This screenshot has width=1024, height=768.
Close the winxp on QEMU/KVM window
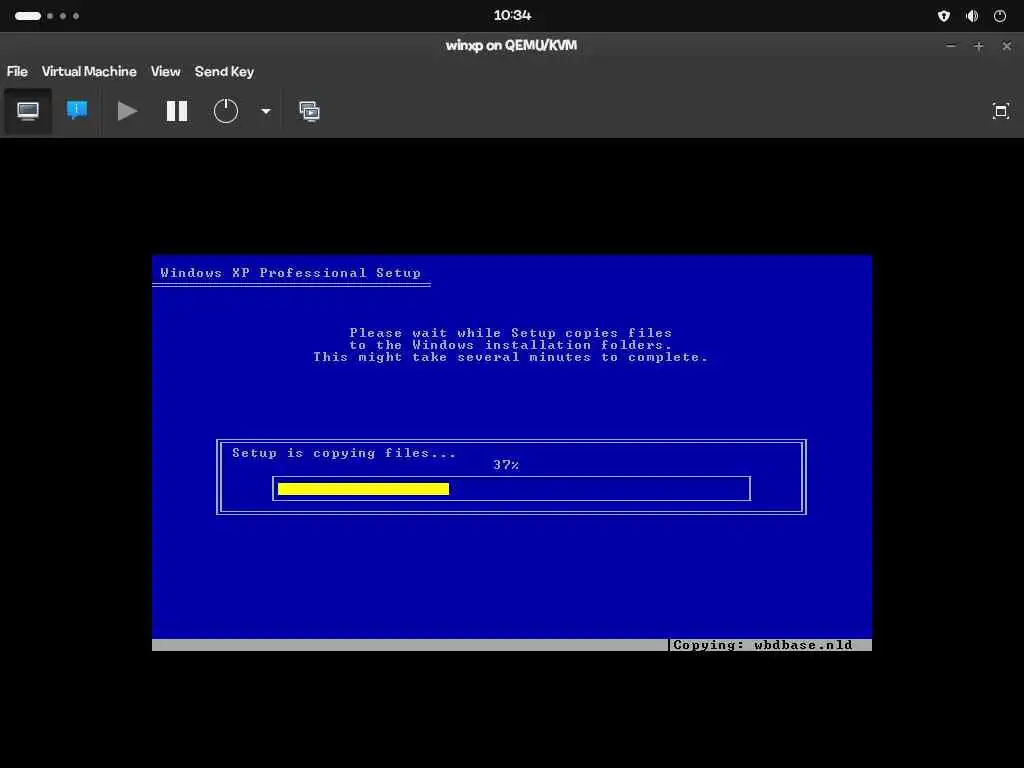point(1006,46)
